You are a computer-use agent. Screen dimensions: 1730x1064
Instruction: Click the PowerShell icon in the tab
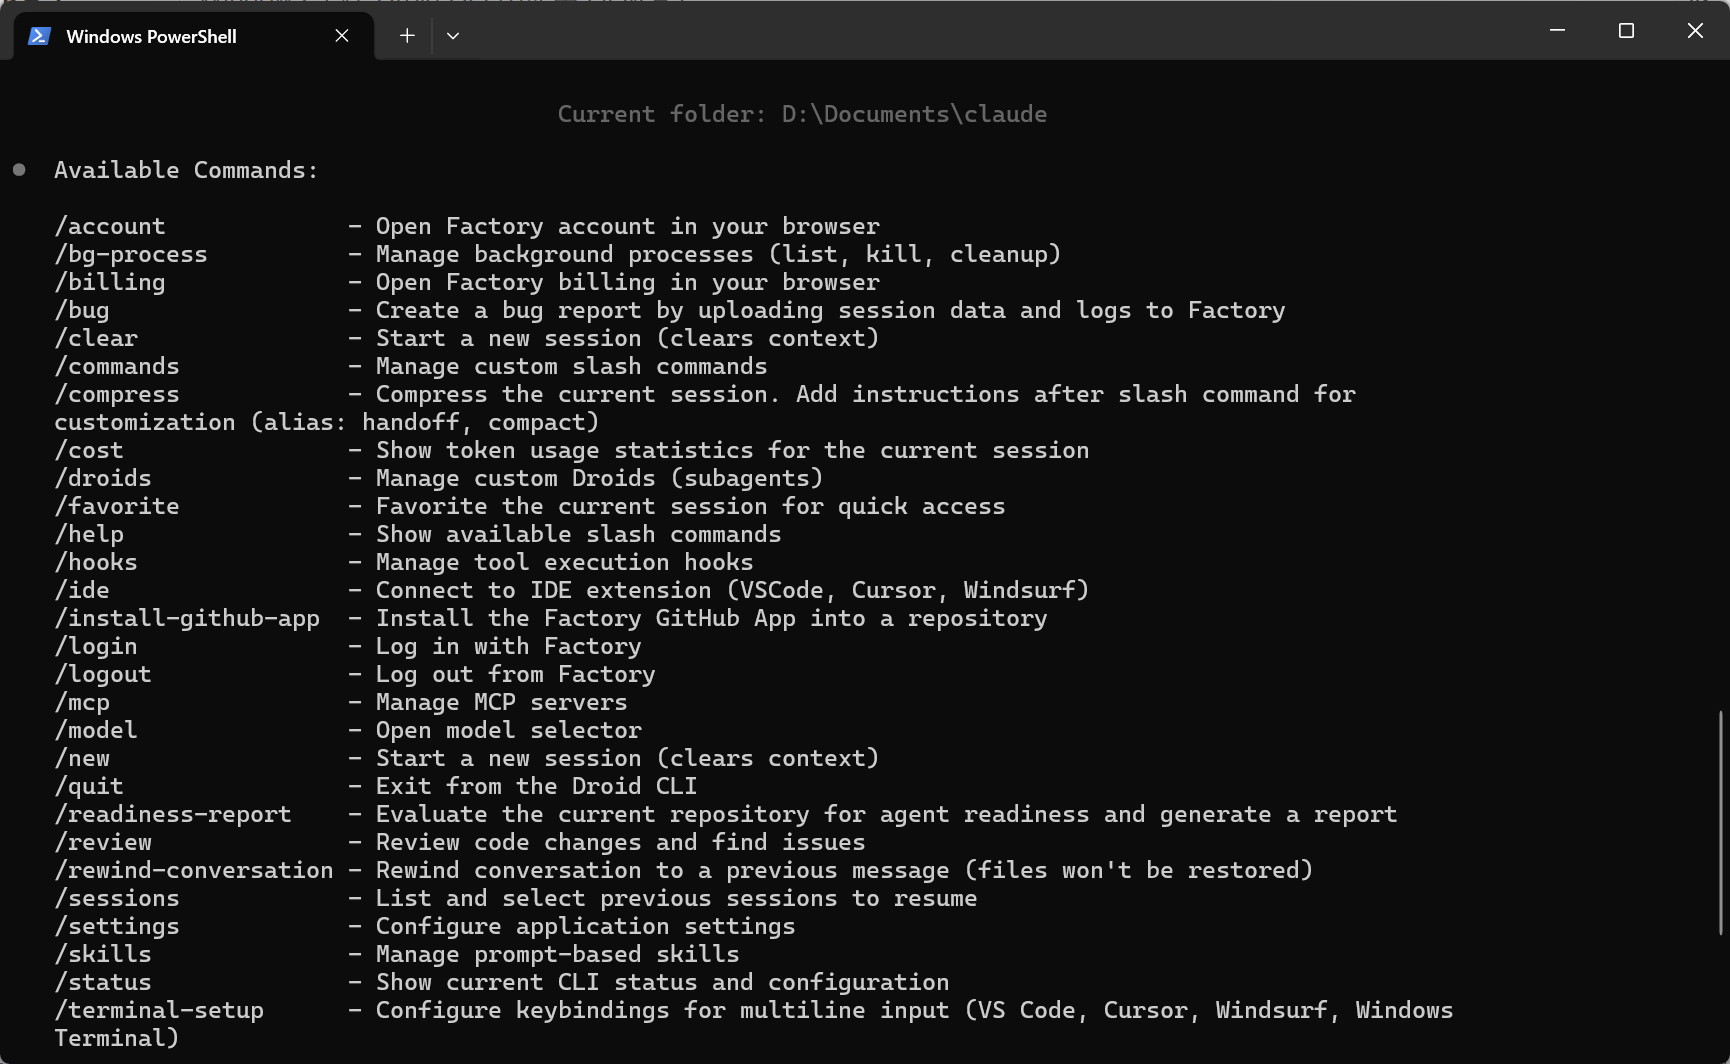[39, 36]
